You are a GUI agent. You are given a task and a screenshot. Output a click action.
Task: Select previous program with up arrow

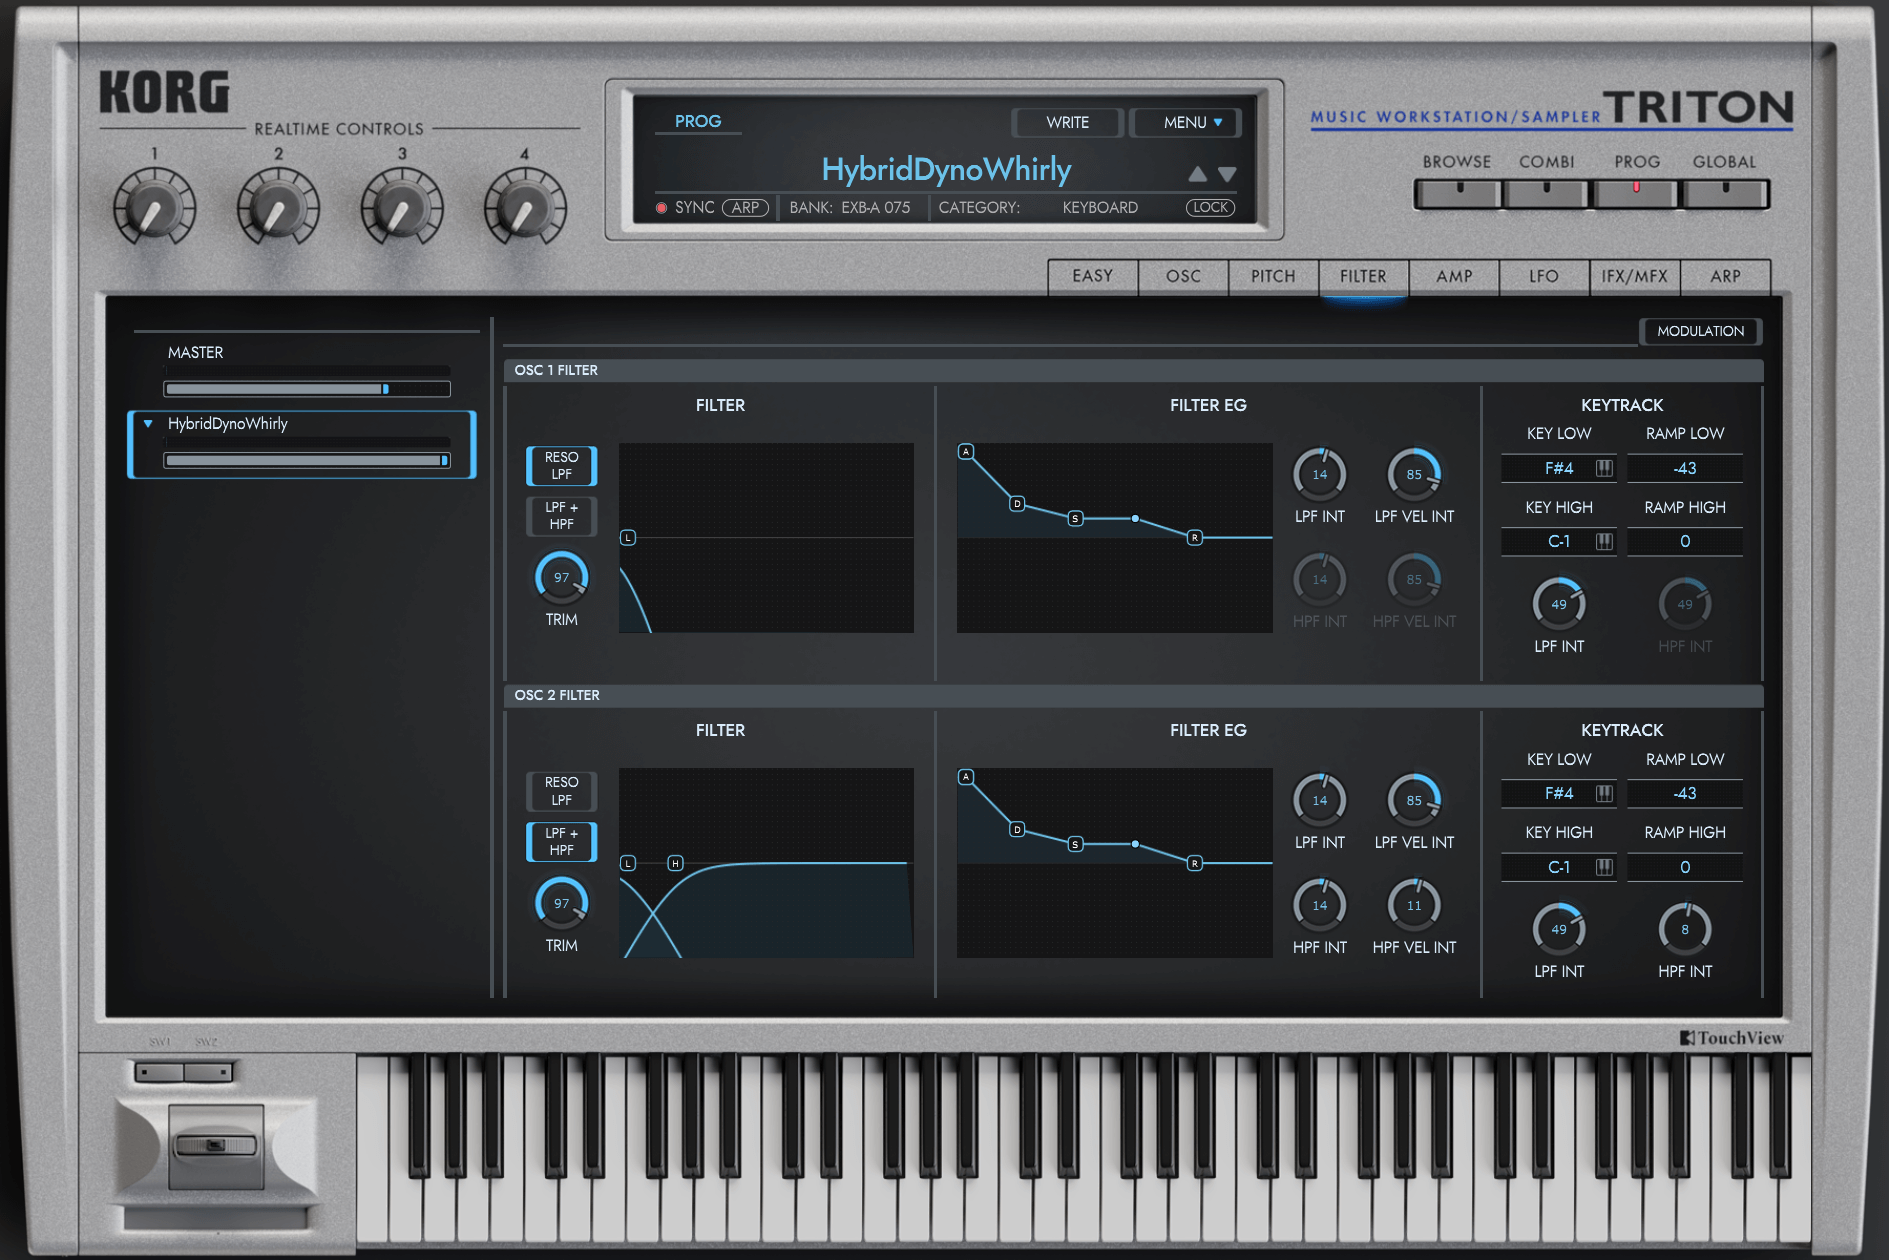[x=1197, y=174]
